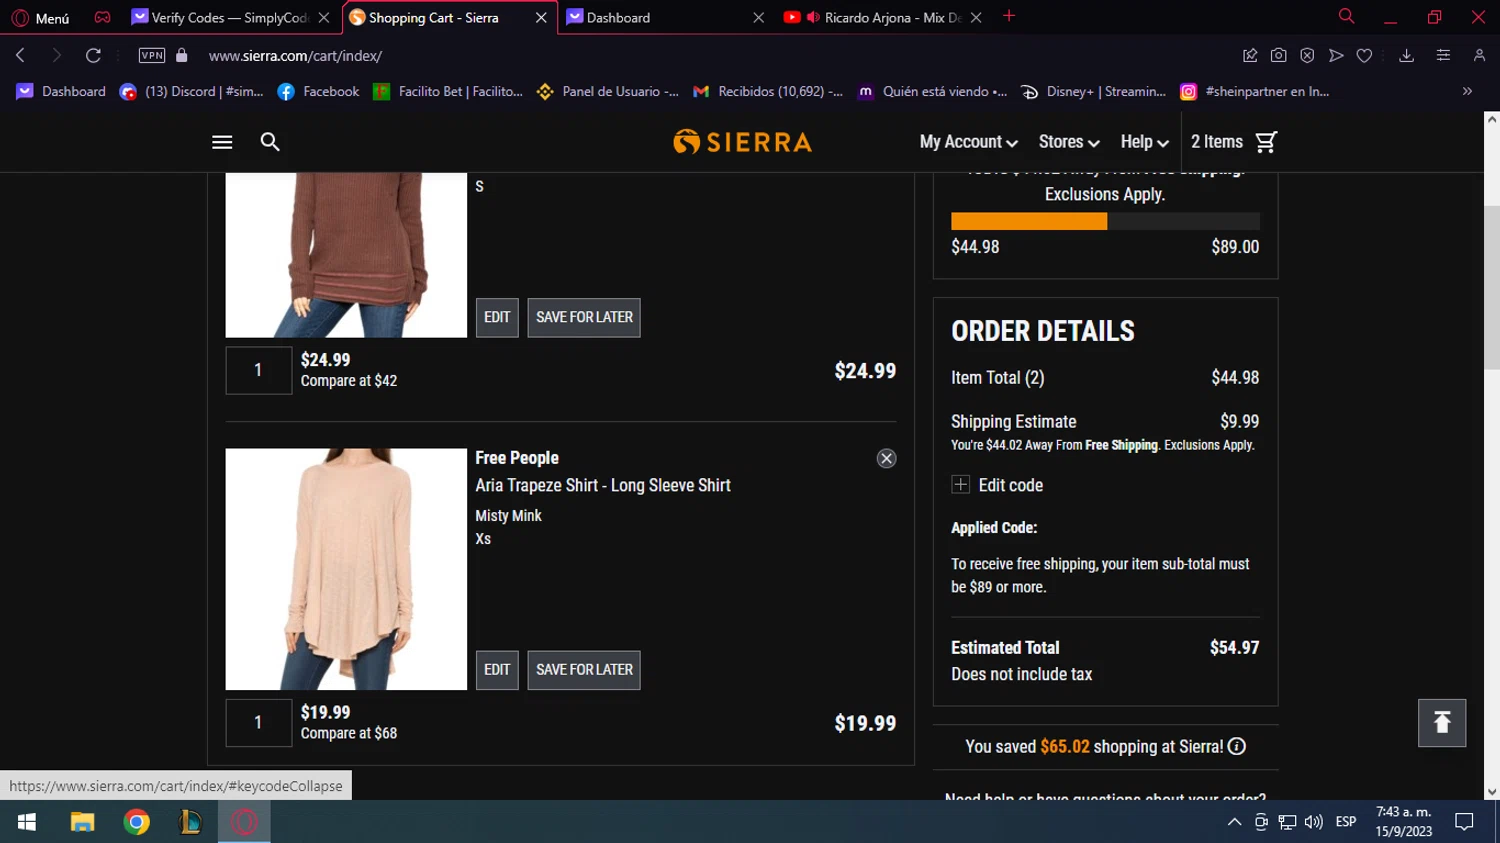Open #sheinpartner Instagram bookmark

pos(1254,91)
